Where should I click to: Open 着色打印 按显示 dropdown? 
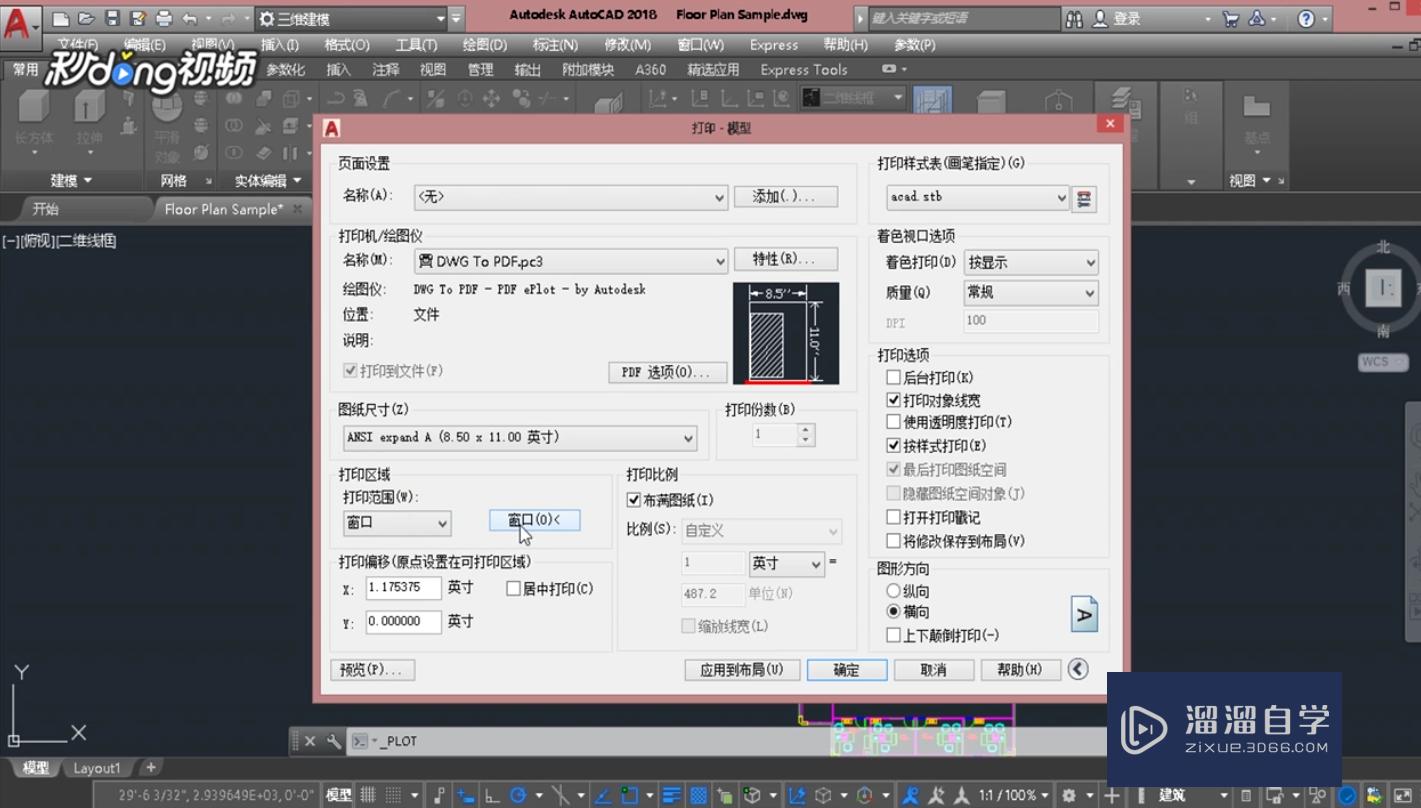point(1031,262)
